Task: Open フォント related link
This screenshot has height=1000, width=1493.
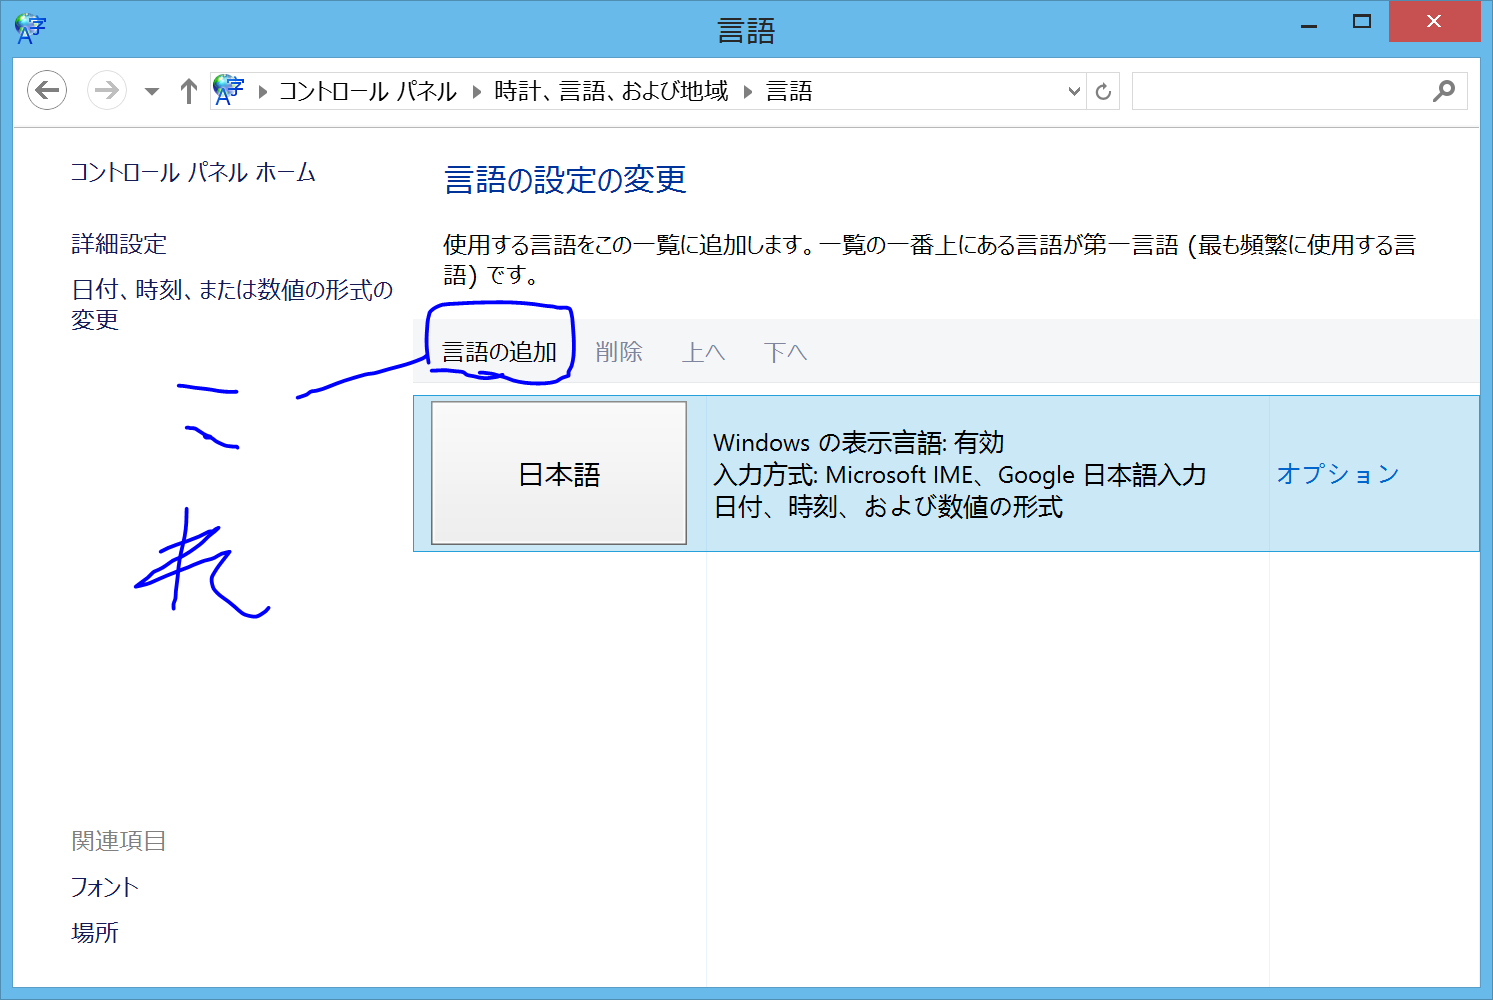Action: [105, 887]
